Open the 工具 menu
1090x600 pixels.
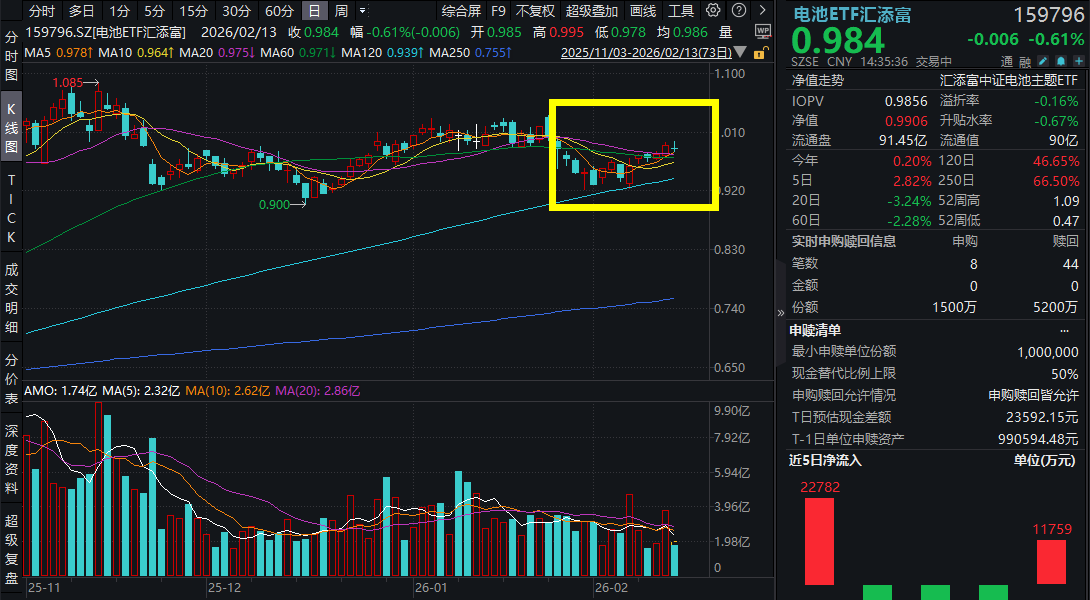(680, 10)
